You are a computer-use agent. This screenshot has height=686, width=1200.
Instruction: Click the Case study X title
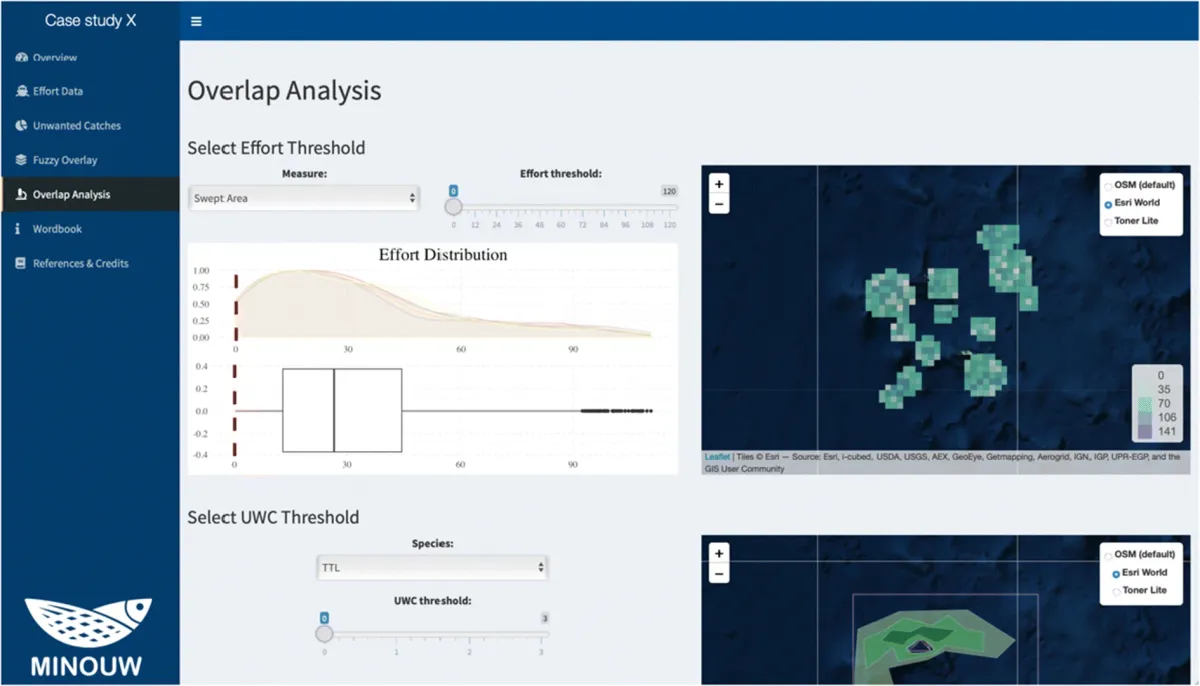[x=90, y=20]
